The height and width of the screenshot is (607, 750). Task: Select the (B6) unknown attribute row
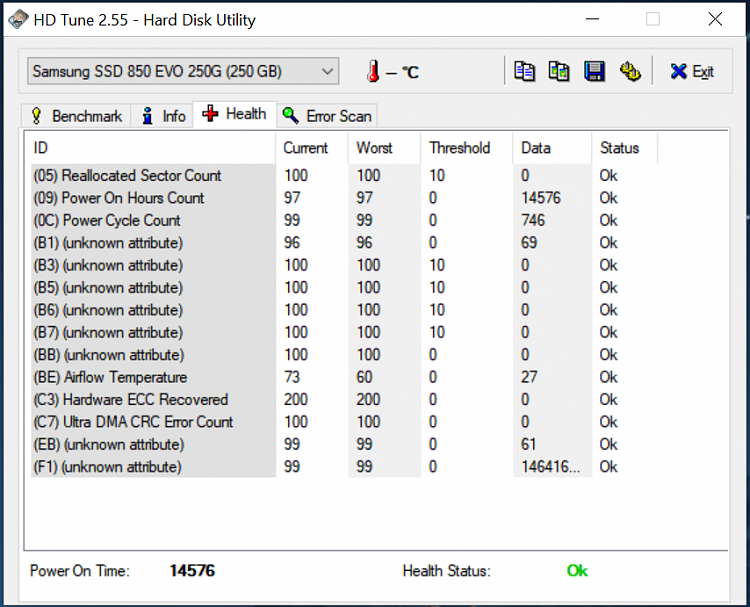click(x=344, y=310)
